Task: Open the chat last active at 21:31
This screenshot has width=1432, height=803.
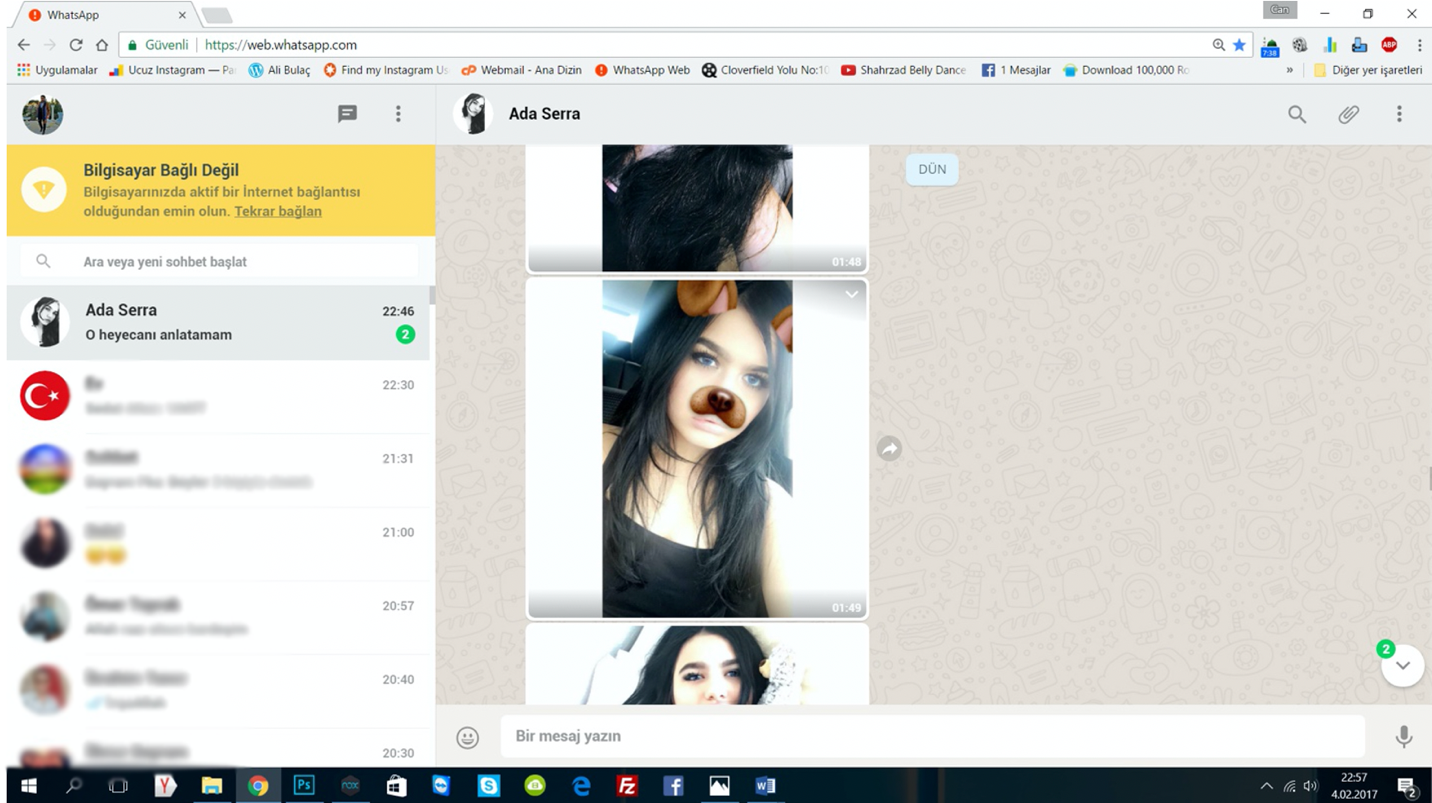Action: (218, 470)
